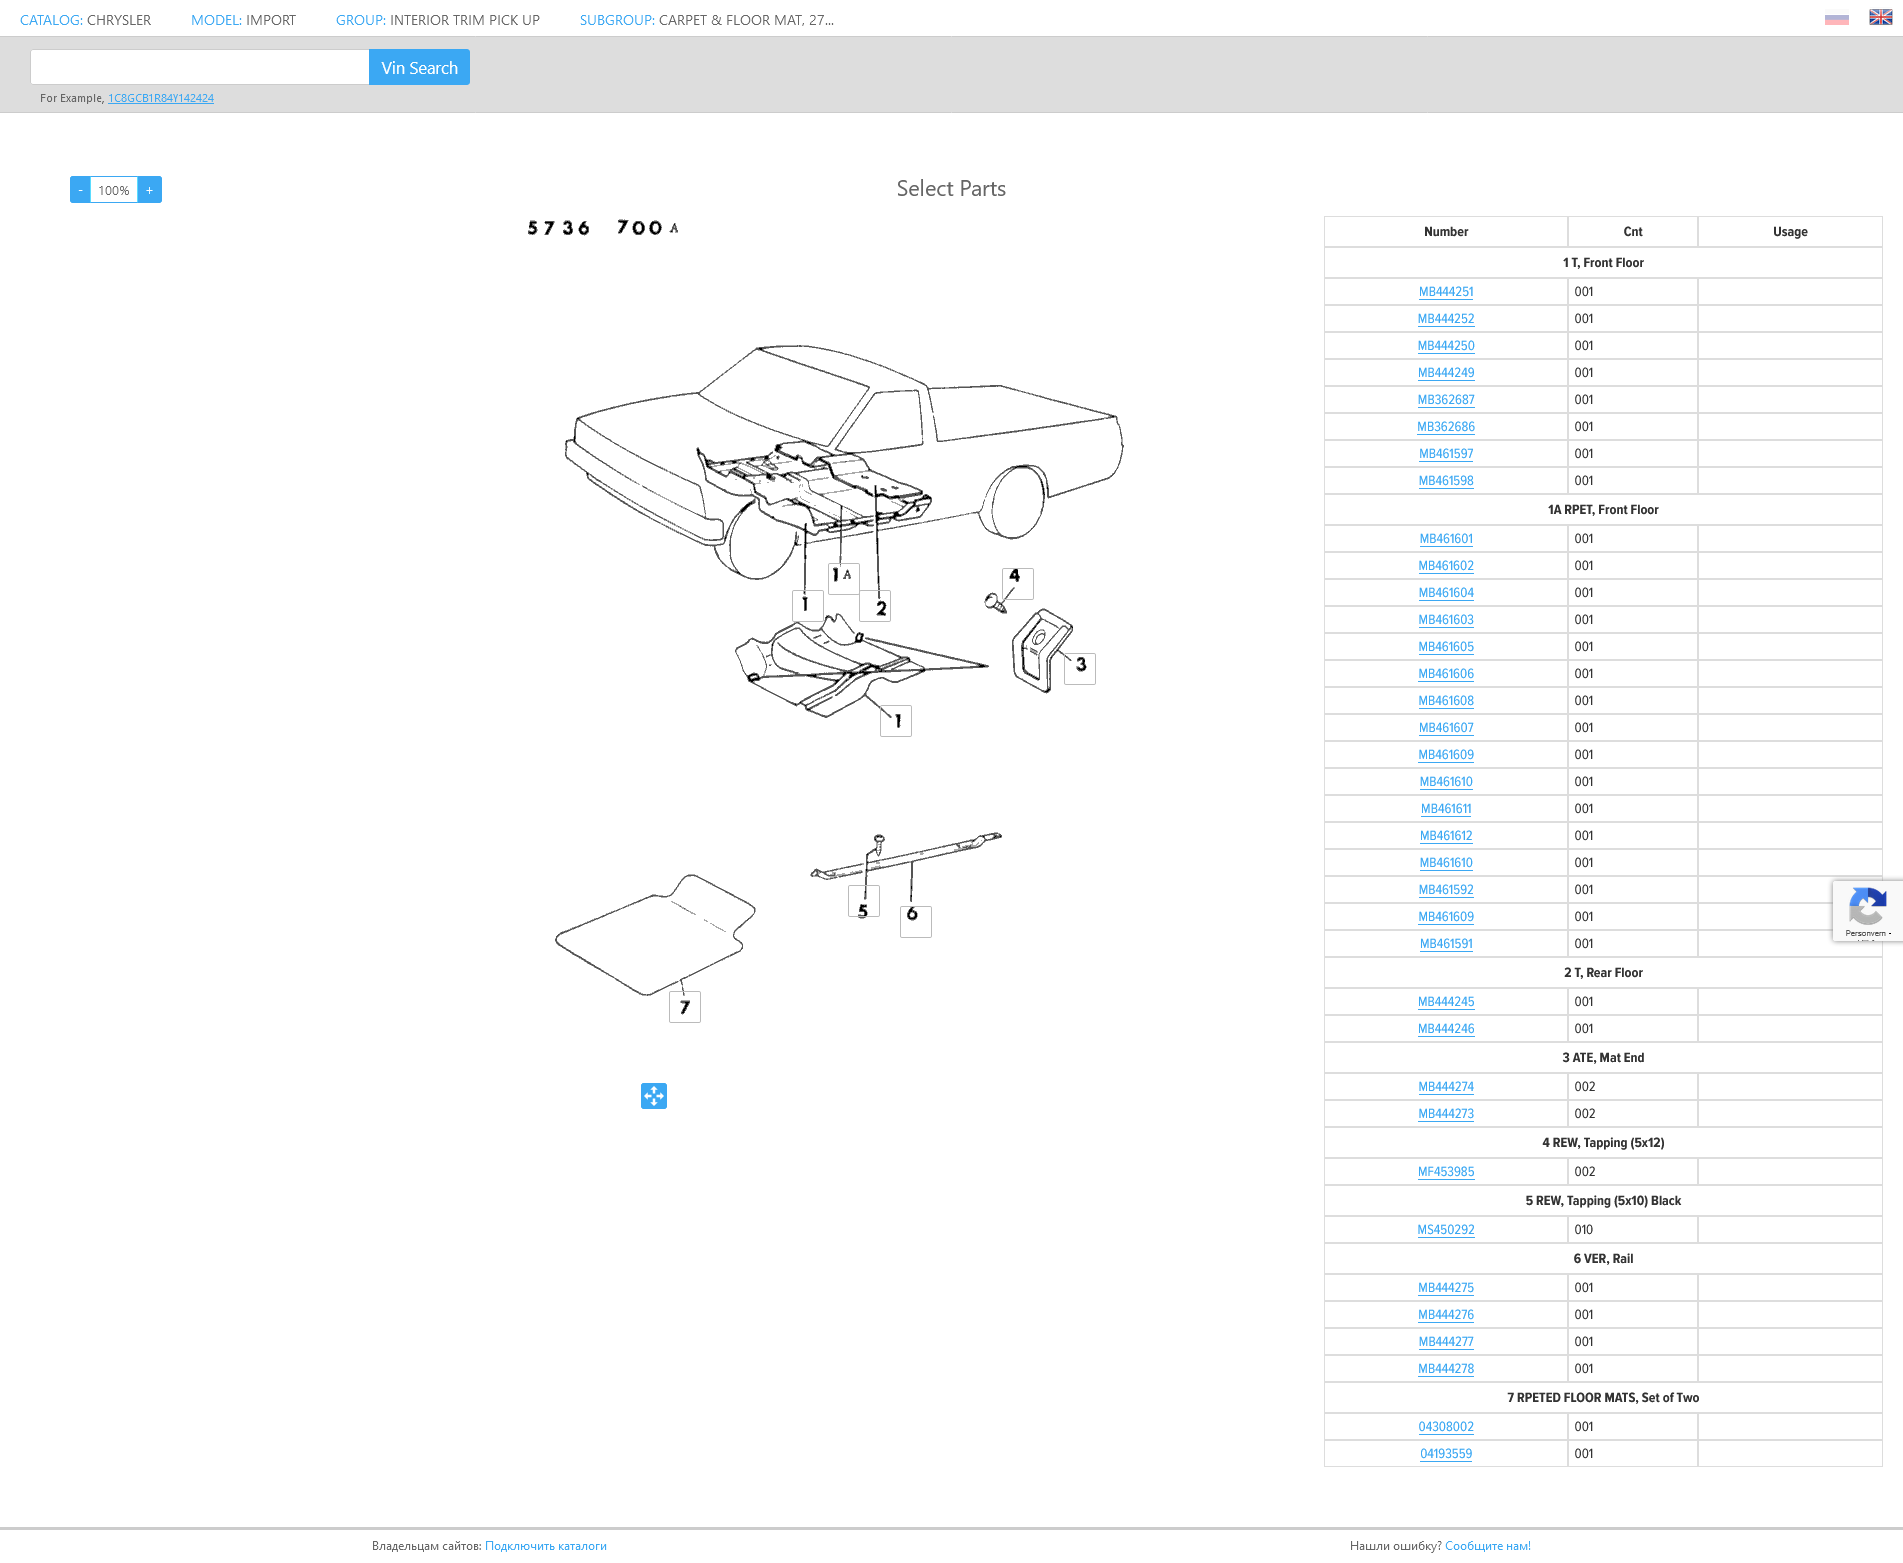Viewport: 1903px width, 1563px height.
Task: Select callout number 3 on the diagram
Action: pyautogui.click(x=1080, y=667)
